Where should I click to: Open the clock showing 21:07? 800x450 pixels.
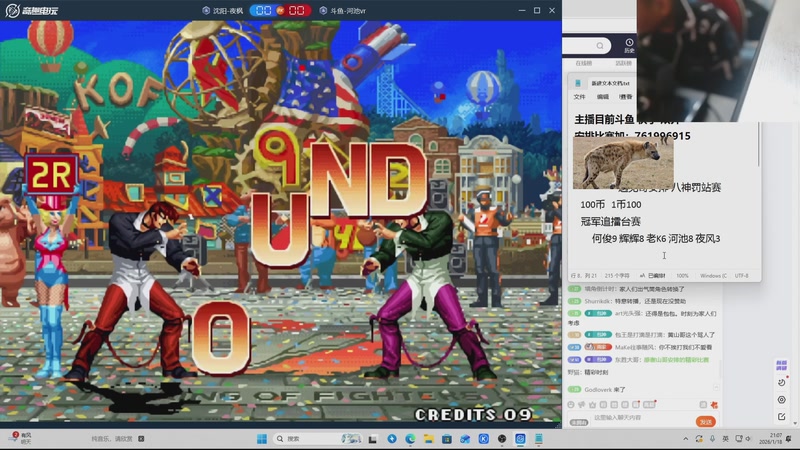coord(770,438)
